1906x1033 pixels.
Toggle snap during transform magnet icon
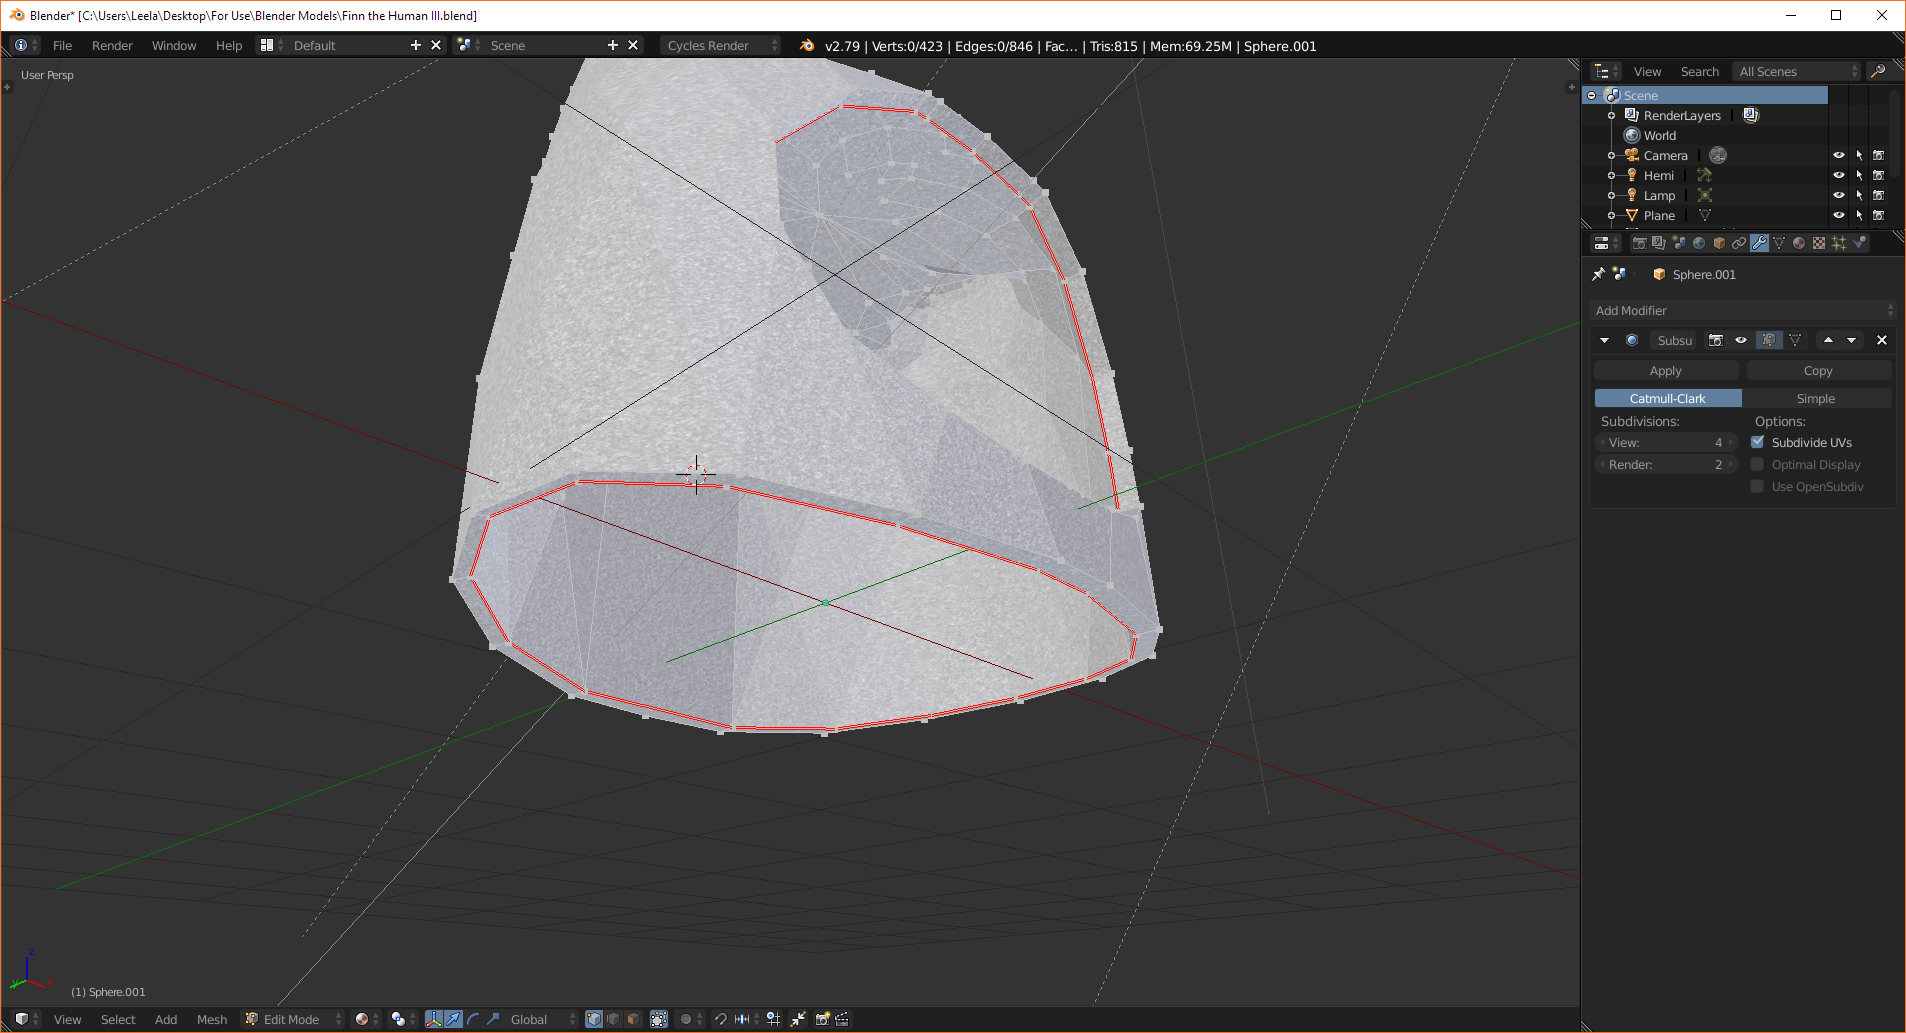pos(720,1019)
